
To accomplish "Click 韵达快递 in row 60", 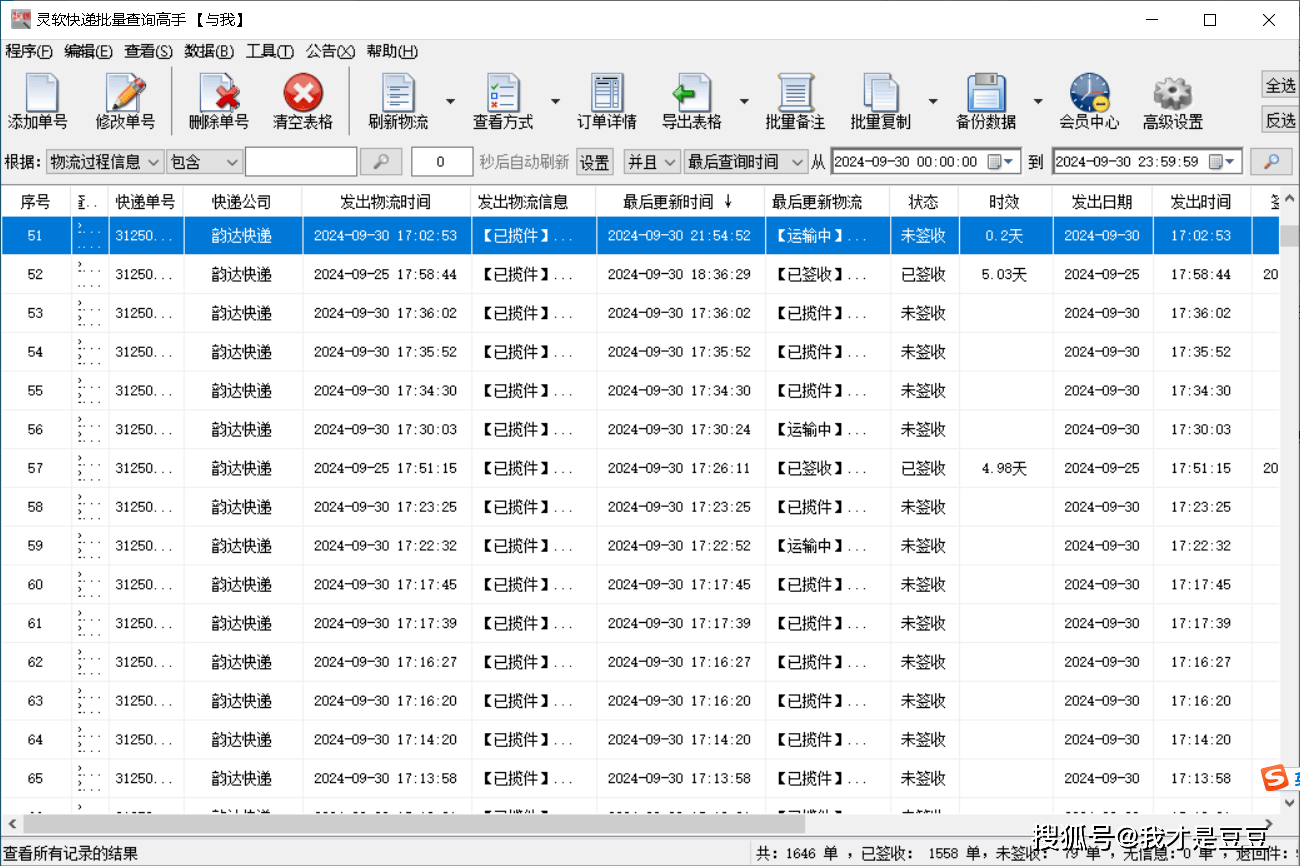I will pos(242,585).
